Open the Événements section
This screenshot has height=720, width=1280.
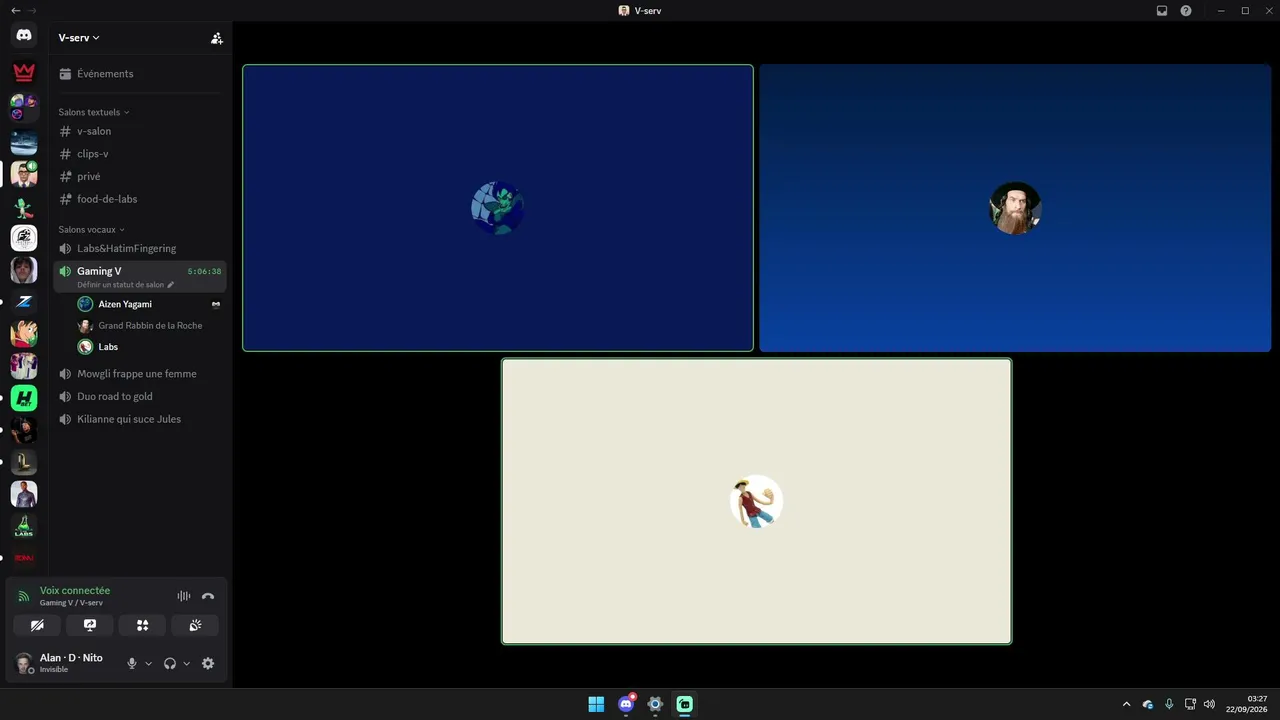tap(140, 74)
